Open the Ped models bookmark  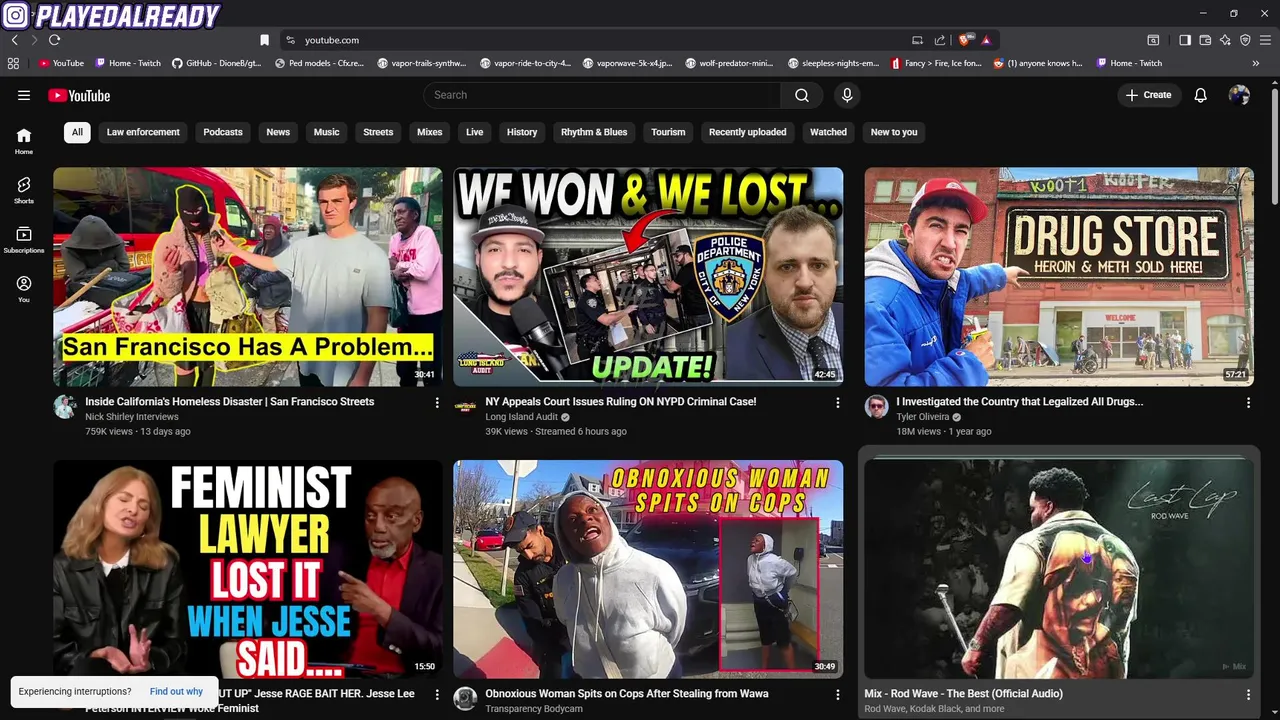[319, 63]
